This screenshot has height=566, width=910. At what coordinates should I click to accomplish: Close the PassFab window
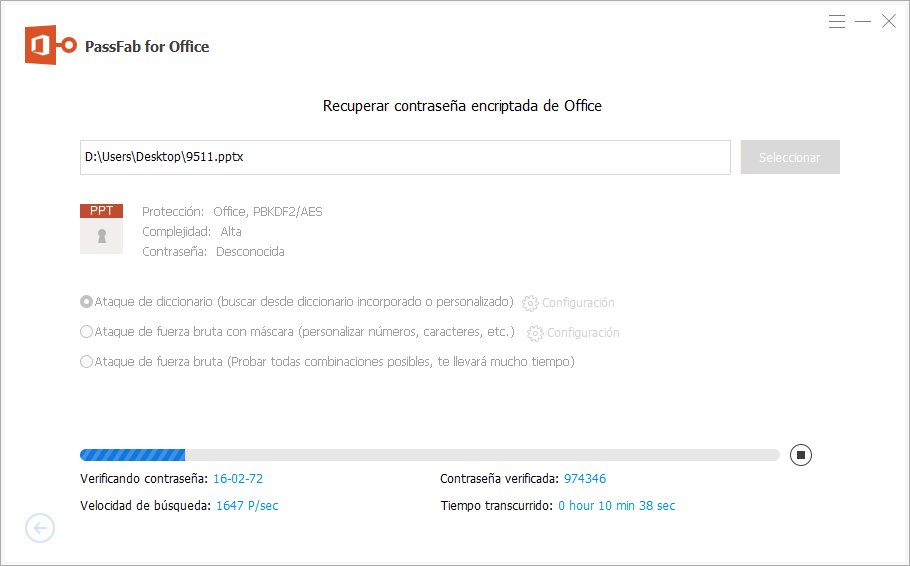(x=889, y=21)
